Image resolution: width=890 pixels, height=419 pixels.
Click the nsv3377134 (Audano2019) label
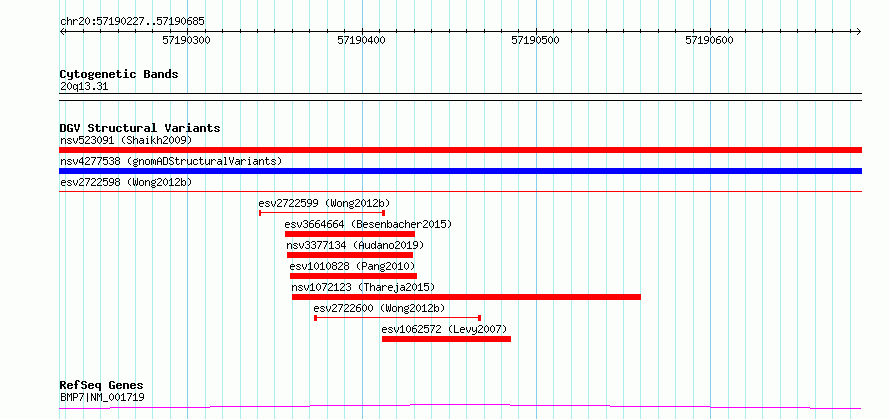point(355,245)
